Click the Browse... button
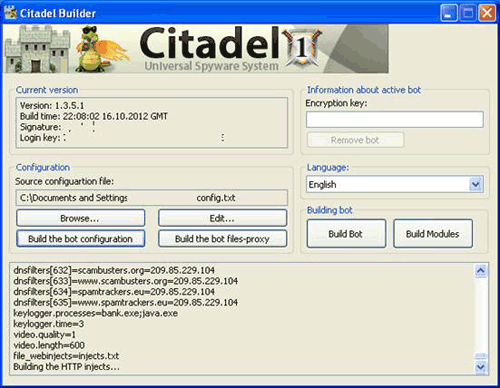Viewport: 500px width, 388px height. [x=80, y=218]
